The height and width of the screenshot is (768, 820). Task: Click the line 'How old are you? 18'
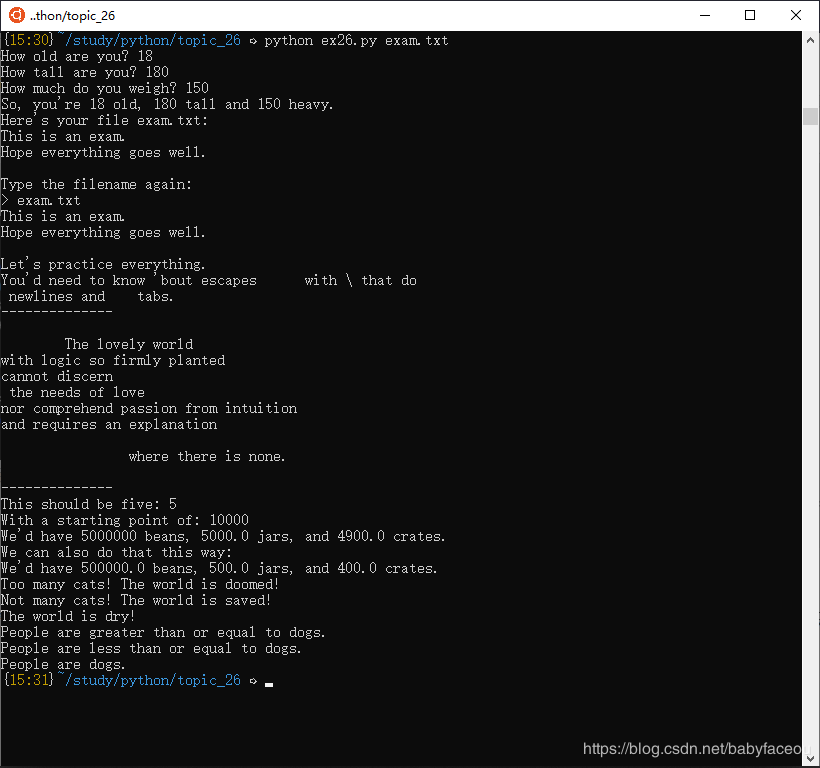(77, 56)
